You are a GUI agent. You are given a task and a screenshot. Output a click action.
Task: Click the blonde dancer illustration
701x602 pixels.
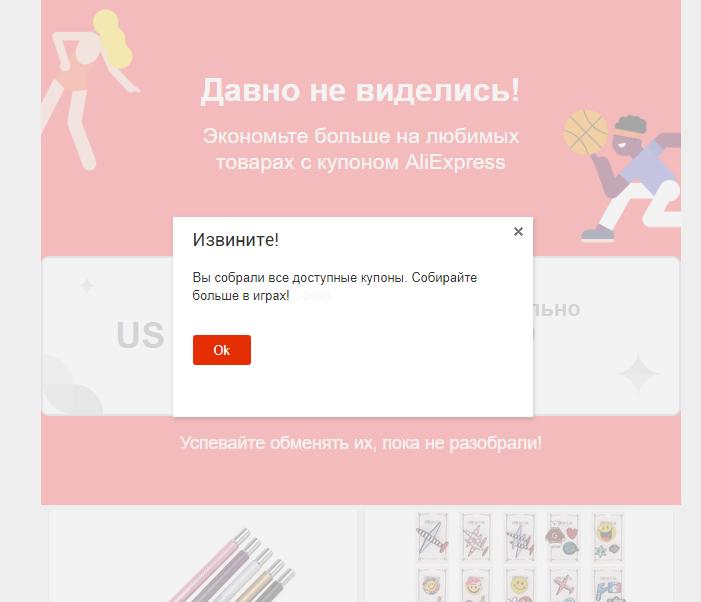click(89, 89)
